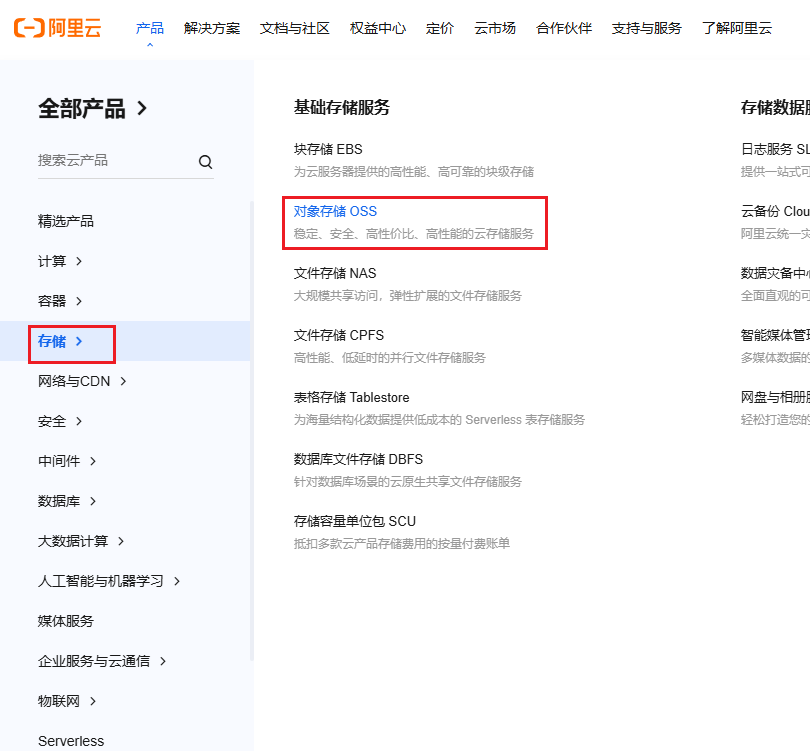Open the 网盘与相册服务 product link
The width and height of the screenshot is (810, 751).
(x=775, y=397)
